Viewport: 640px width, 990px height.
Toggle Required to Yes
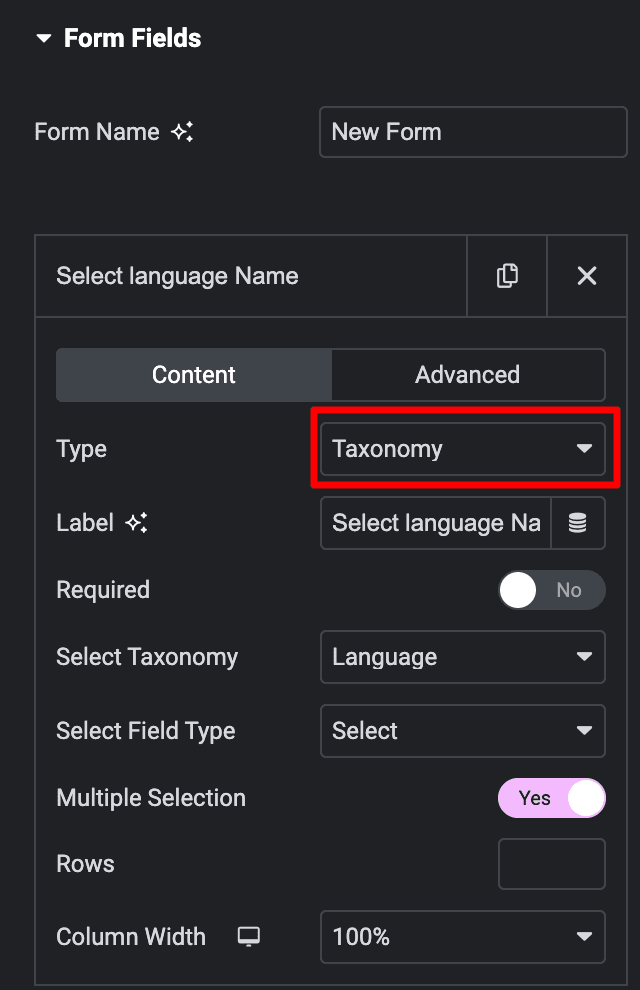tap(552, 590)
